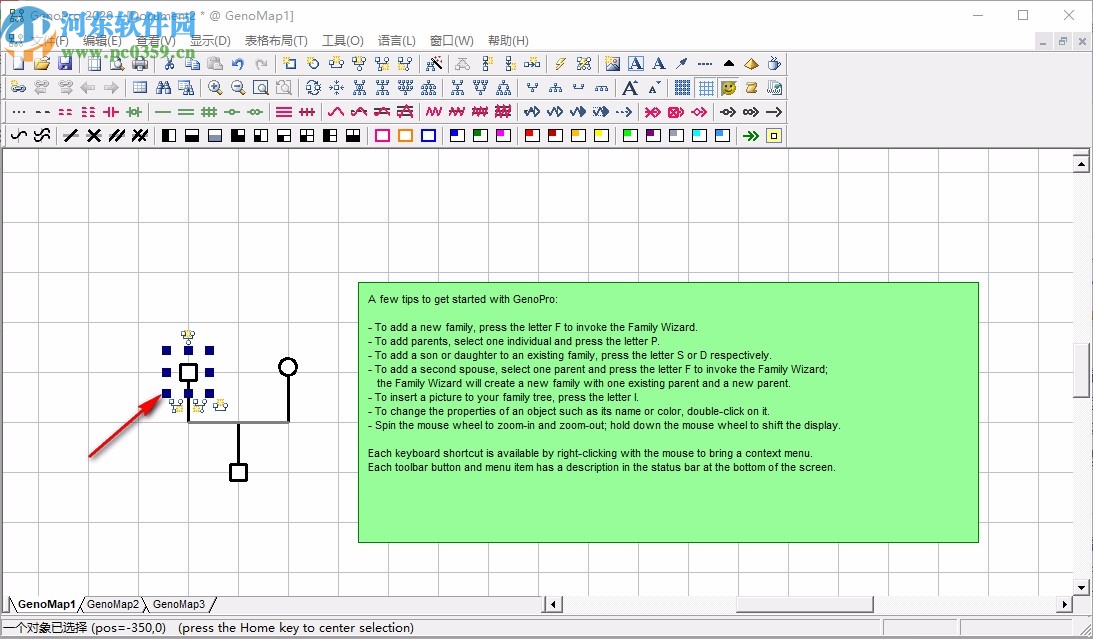Select the pink square border color
Screen dimensions: 1093x639
(x=382, y=136)
